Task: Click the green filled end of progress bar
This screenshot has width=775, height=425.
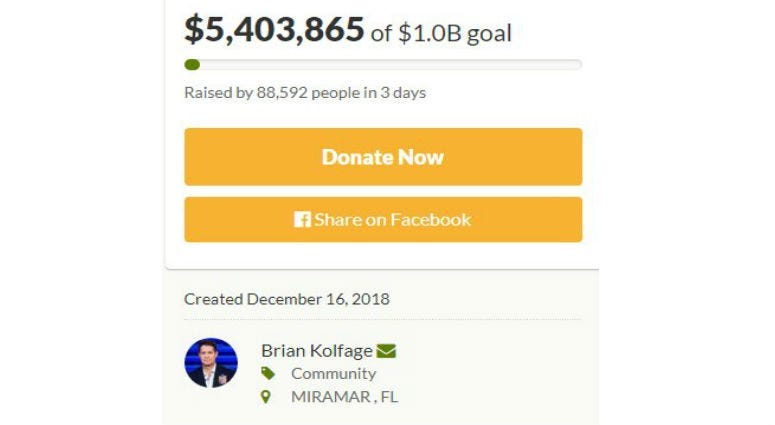Action: (x=192, y=65)
